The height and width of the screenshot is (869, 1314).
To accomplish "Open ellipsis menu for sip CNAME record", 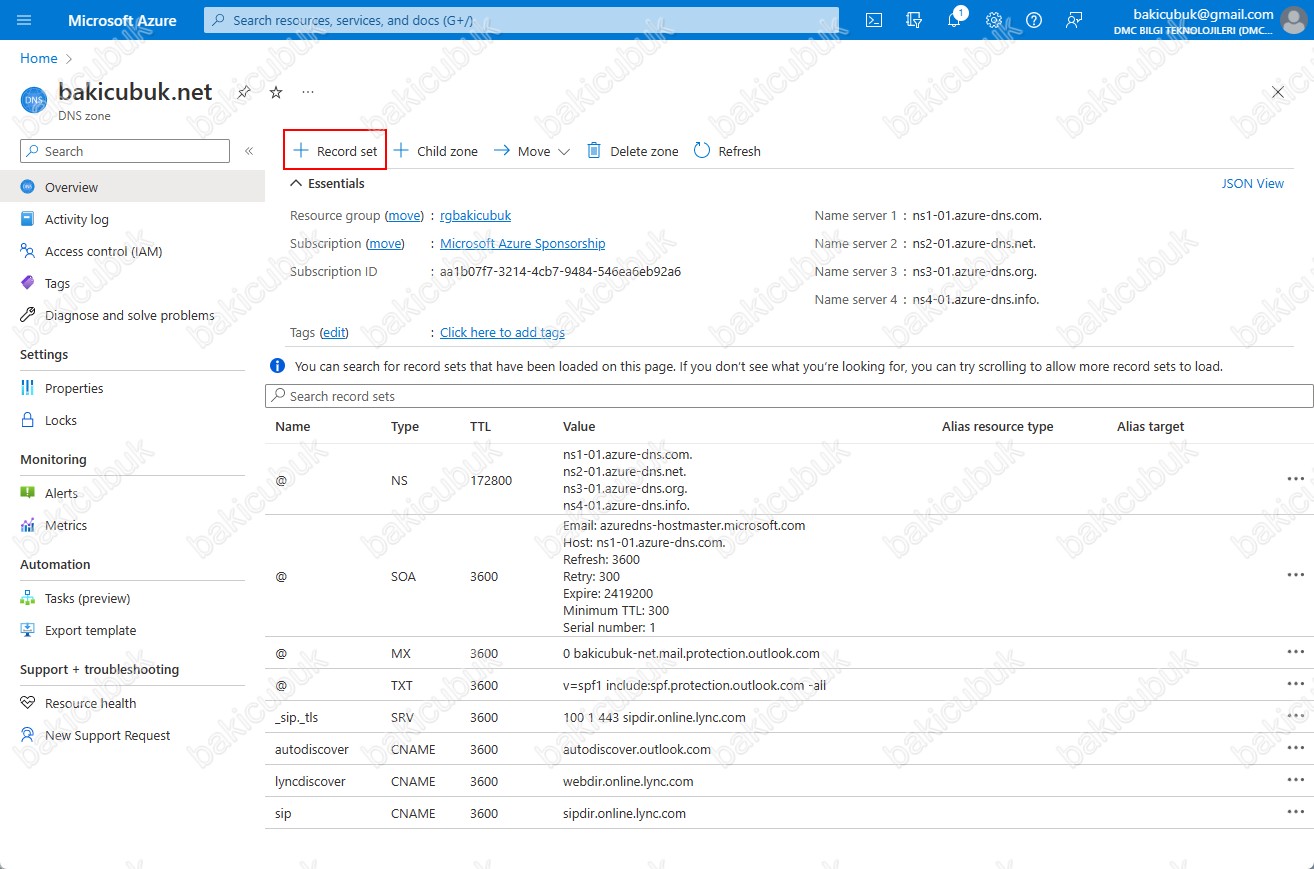I will [1296, 812].
